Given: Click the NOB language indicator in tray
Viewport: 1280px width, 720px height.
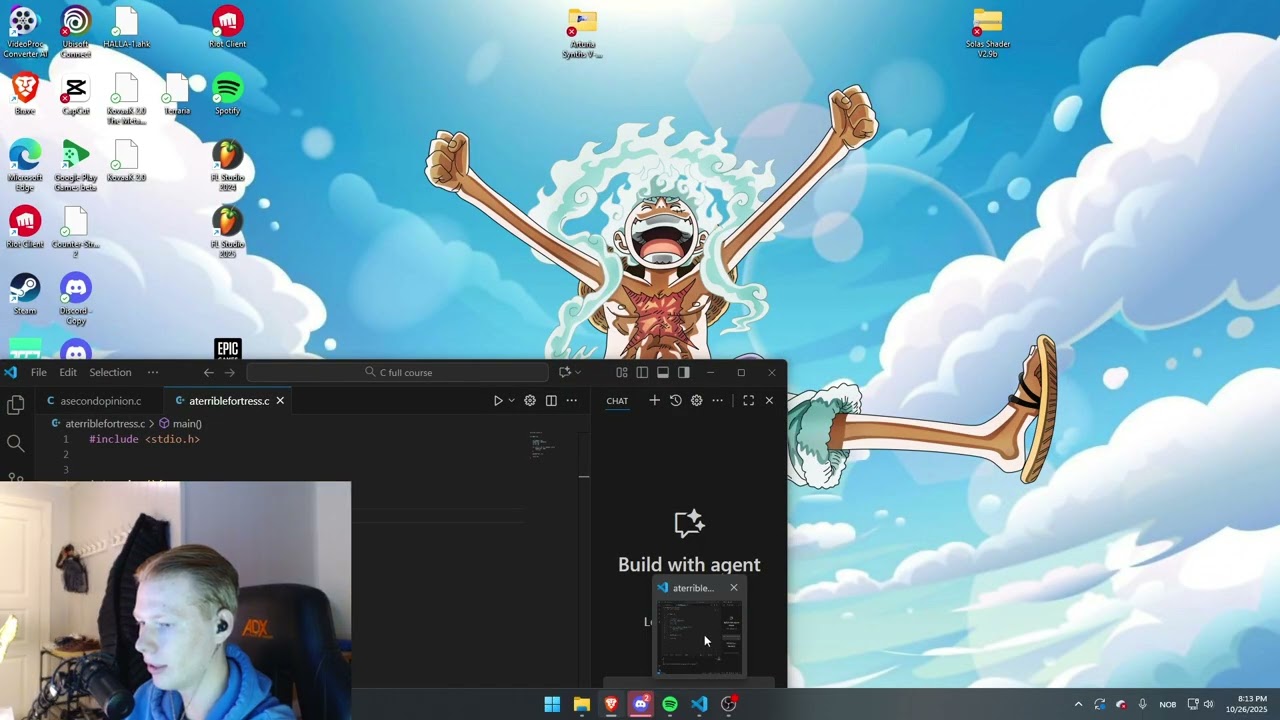Looking at the screenshot, I should click(x=1167, y=704).
